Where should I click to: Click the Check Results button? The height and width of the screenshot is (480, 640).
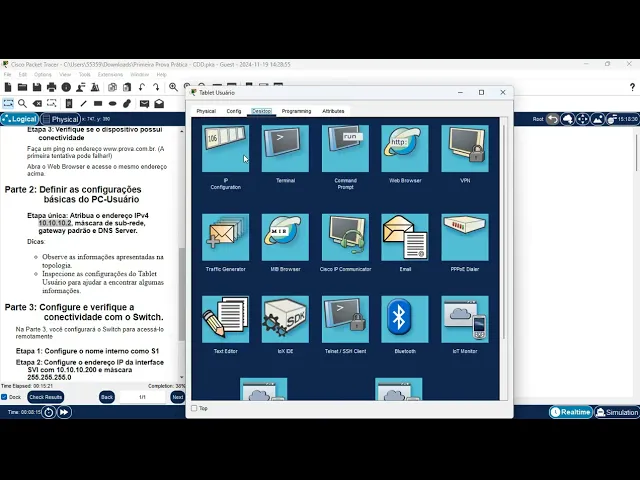[x=45, y=397]
